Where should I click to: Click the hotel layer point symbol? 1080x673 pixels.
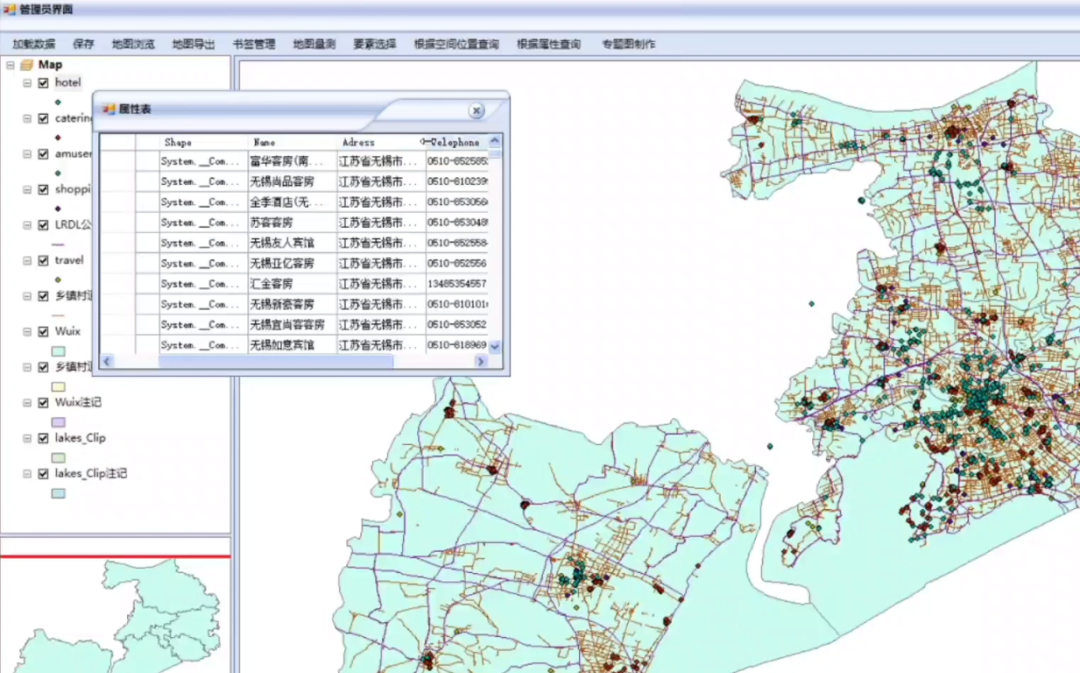point(58,102)
